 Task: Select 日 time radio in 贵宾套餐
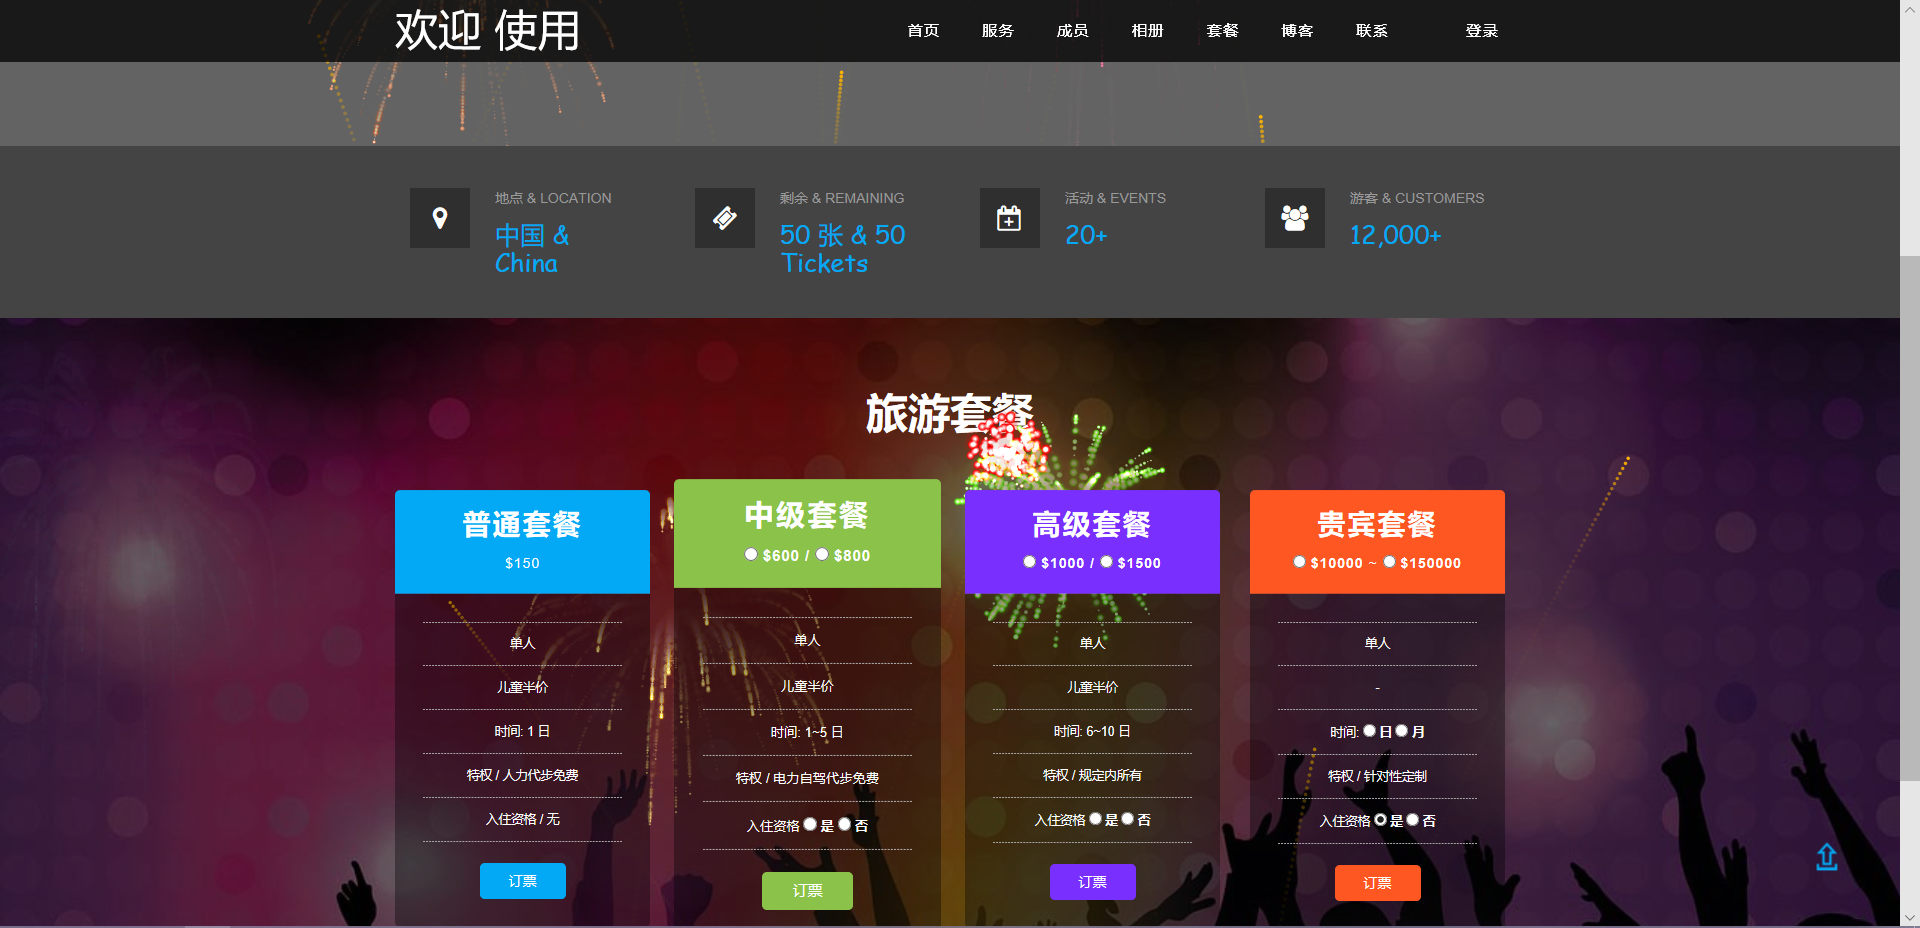pos(1369,731)
